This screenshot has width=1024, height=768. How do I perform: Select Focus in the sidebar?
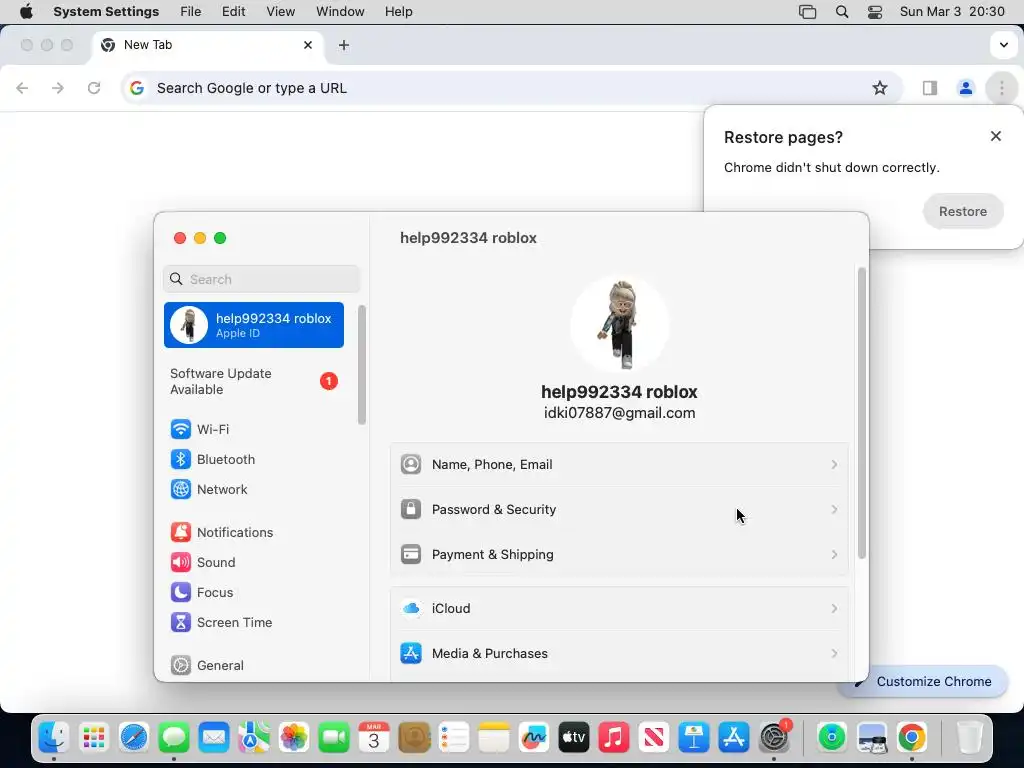(x=202, y=592)
